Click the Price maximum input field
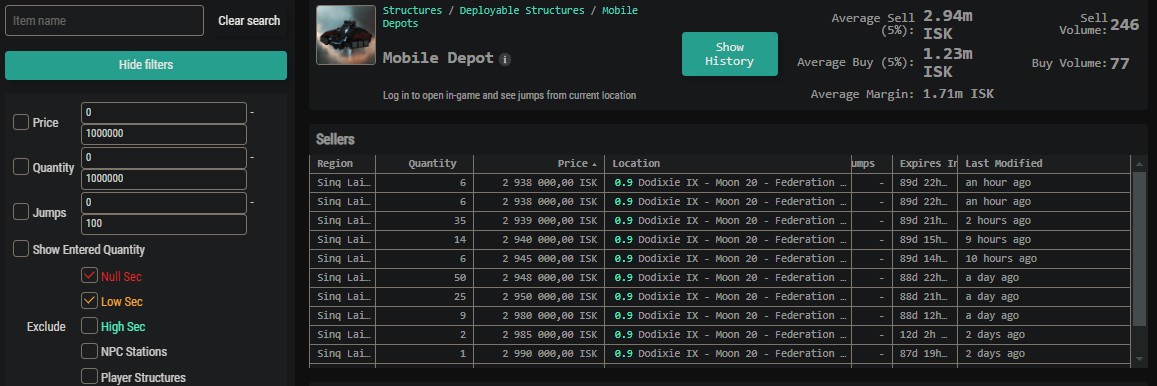 [x=164, y=134]
